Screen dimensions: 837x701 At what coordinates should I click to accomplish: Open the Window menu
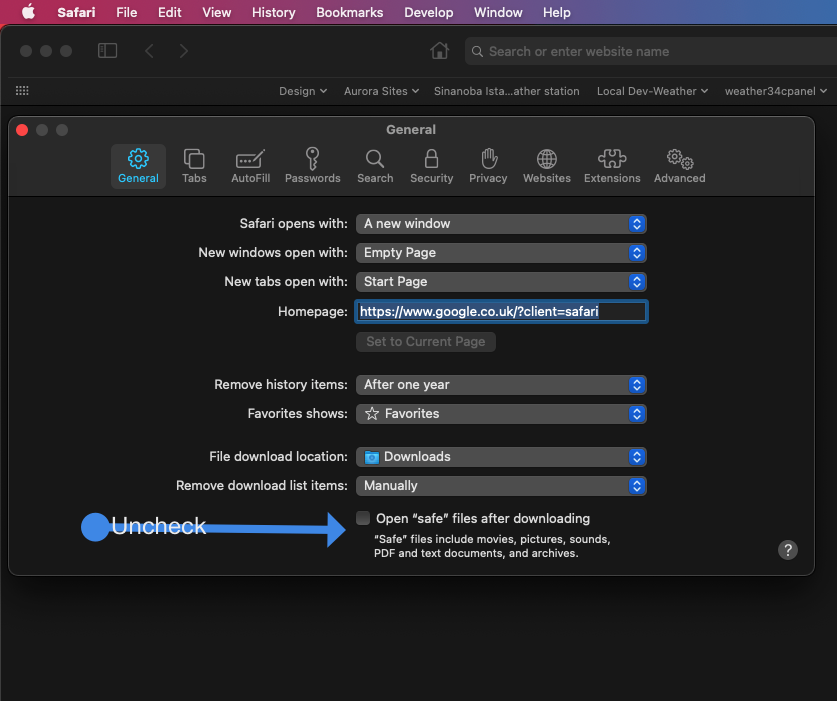498,12
